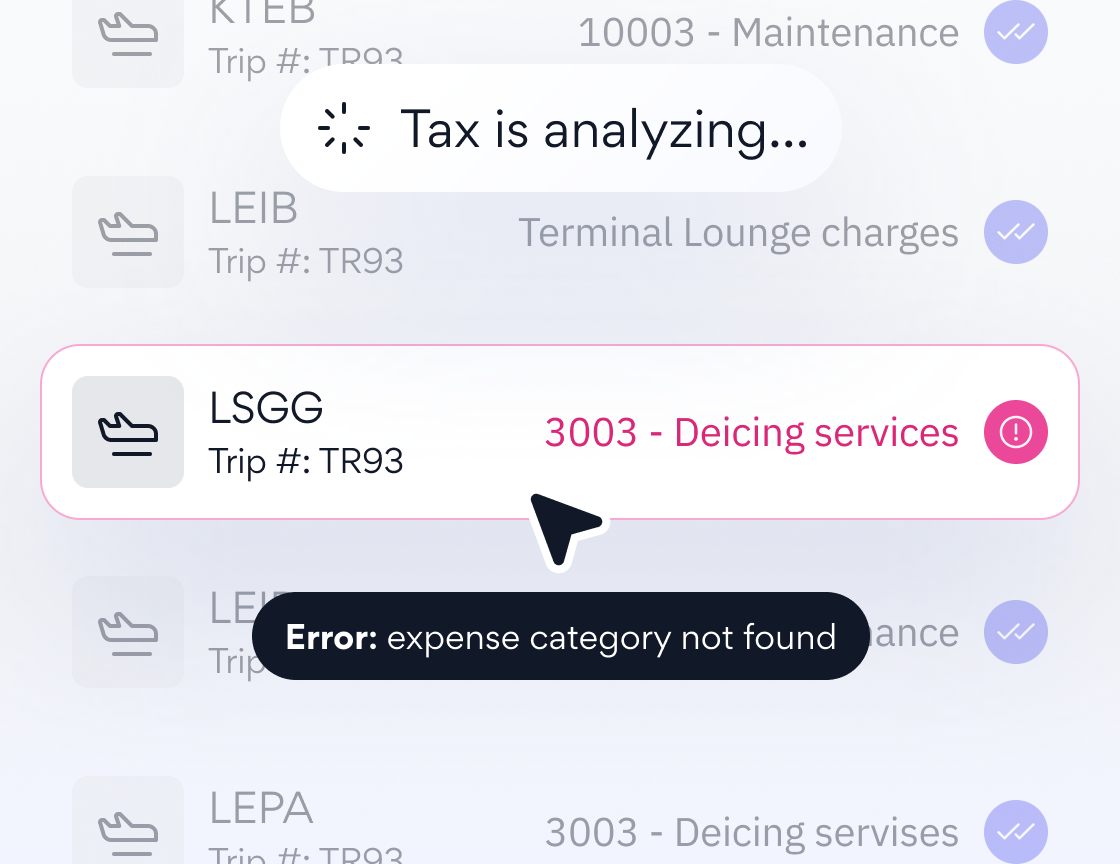Toggle the verified checkmark beside Terminal Lounge charges

(1016, 232)
